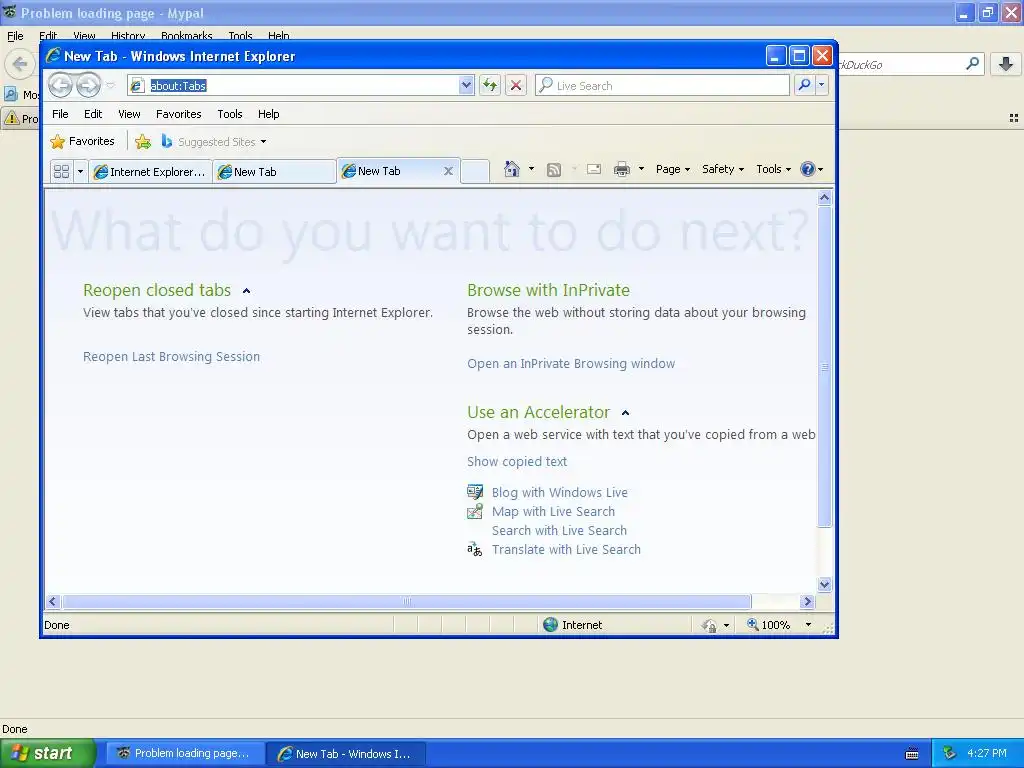The height and width of the screenshot is (768, 1024).
Task: Click Open an InPrivate Browsing window link
Action: 571,364
